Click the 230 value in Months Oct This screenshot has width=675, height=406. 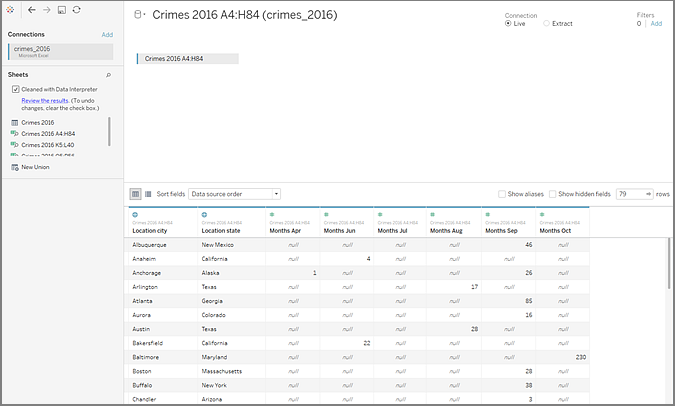[581, 357]
